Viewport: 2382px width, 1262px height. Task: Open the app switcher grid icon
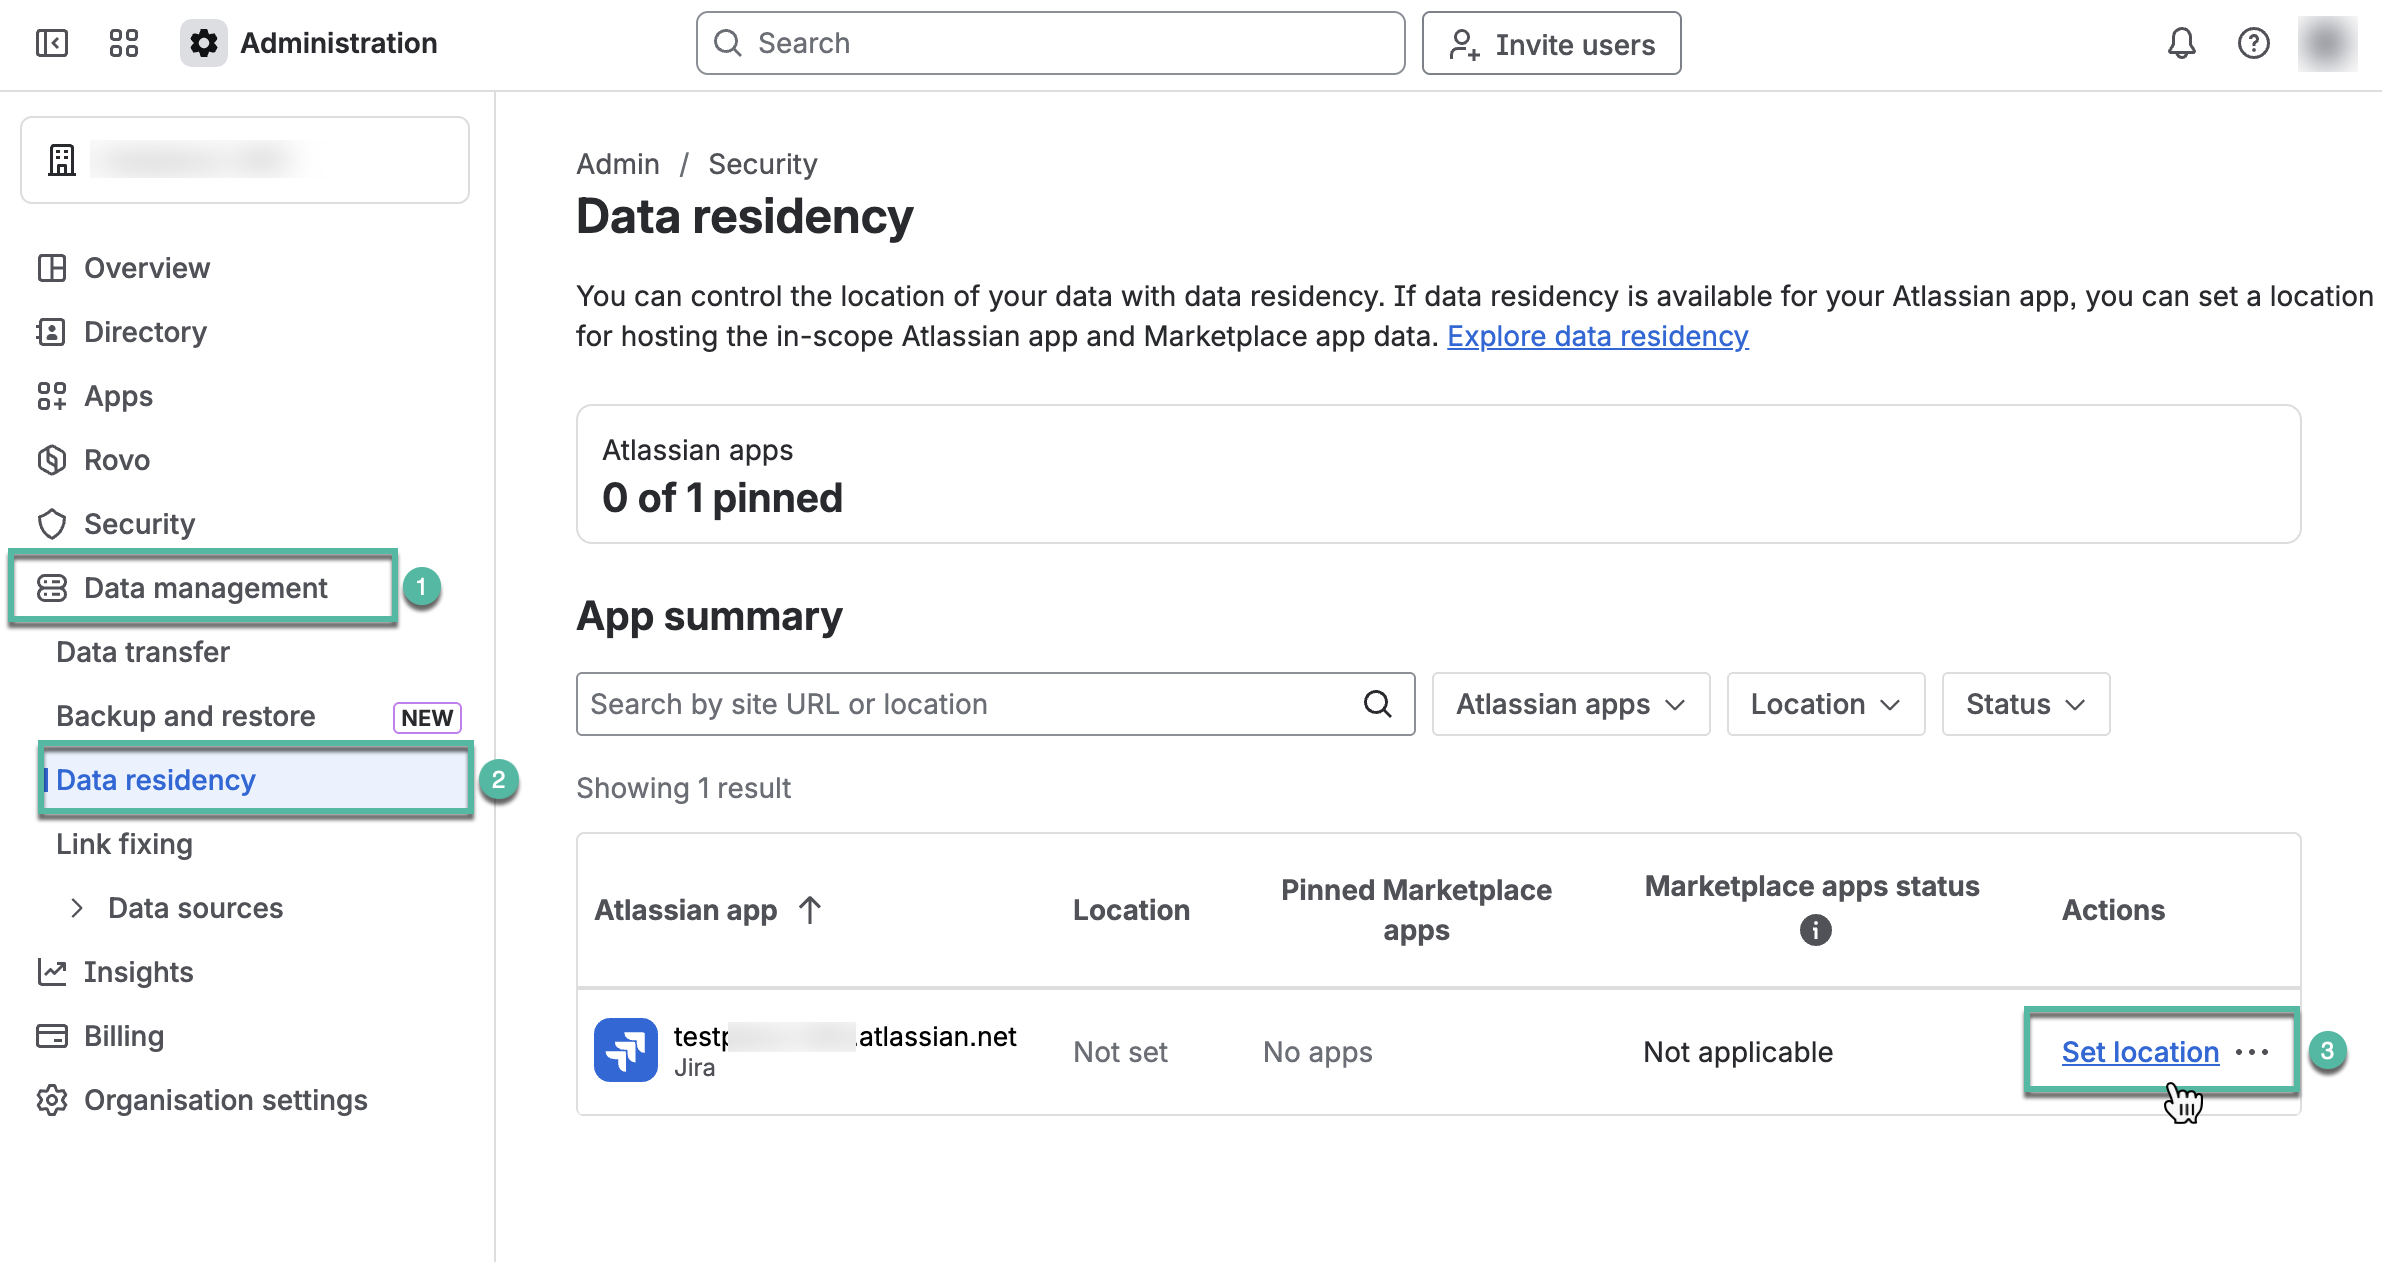tap(124, 43)
